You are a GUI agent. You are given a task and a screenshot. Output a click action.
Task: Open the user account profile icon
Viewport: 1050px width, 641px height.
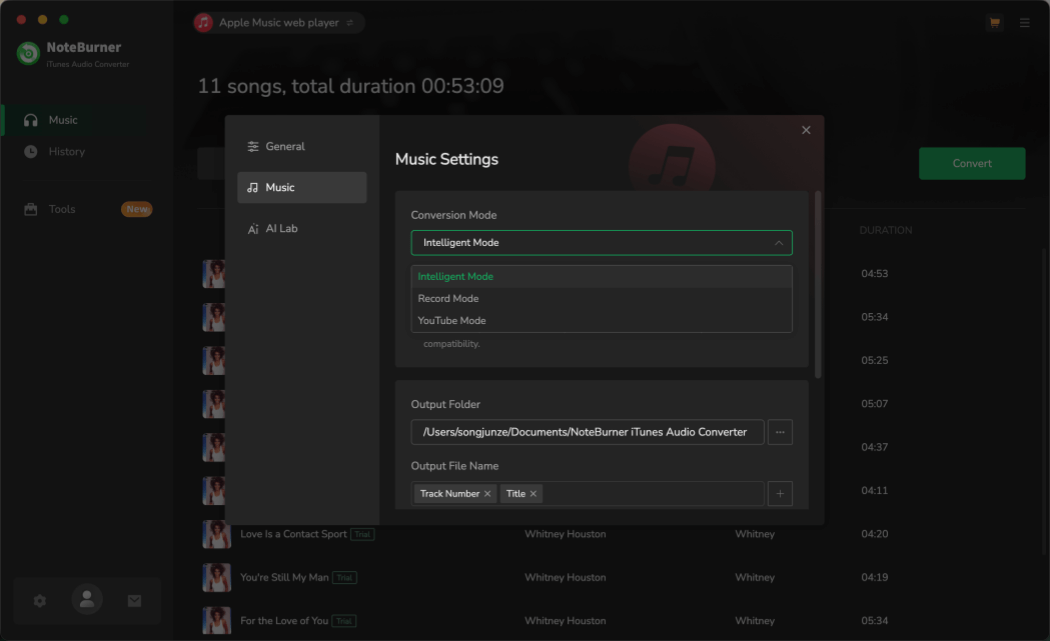coord(87,601)
